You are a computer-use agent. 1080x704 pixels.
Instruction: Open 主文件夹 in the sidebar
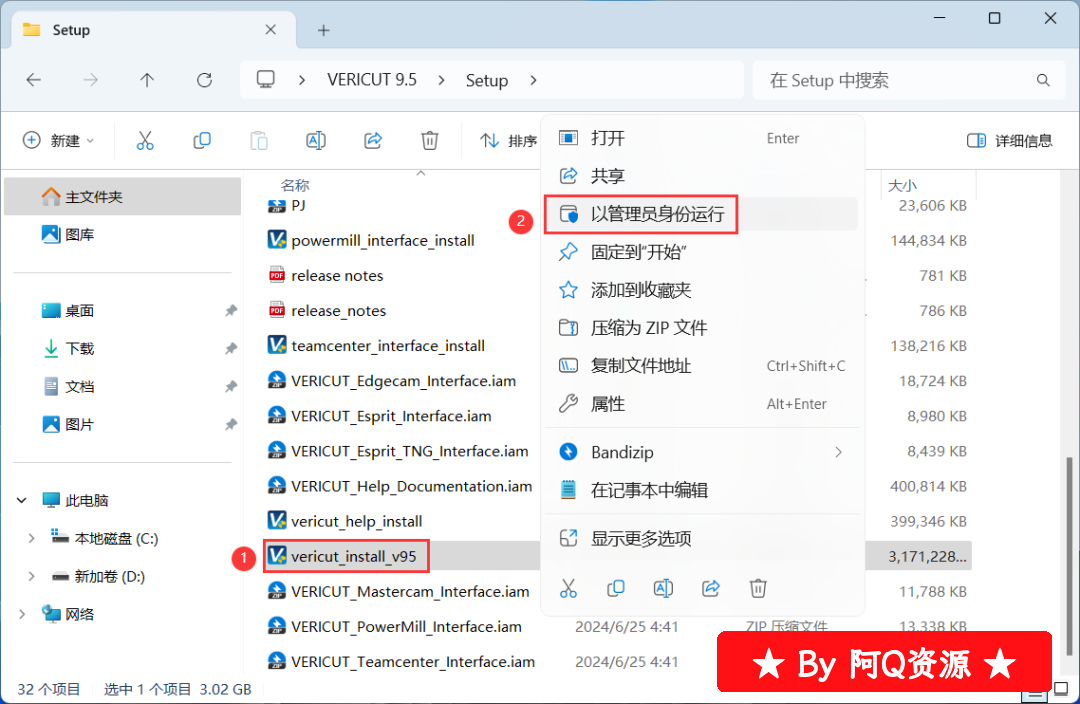point(123,196)
